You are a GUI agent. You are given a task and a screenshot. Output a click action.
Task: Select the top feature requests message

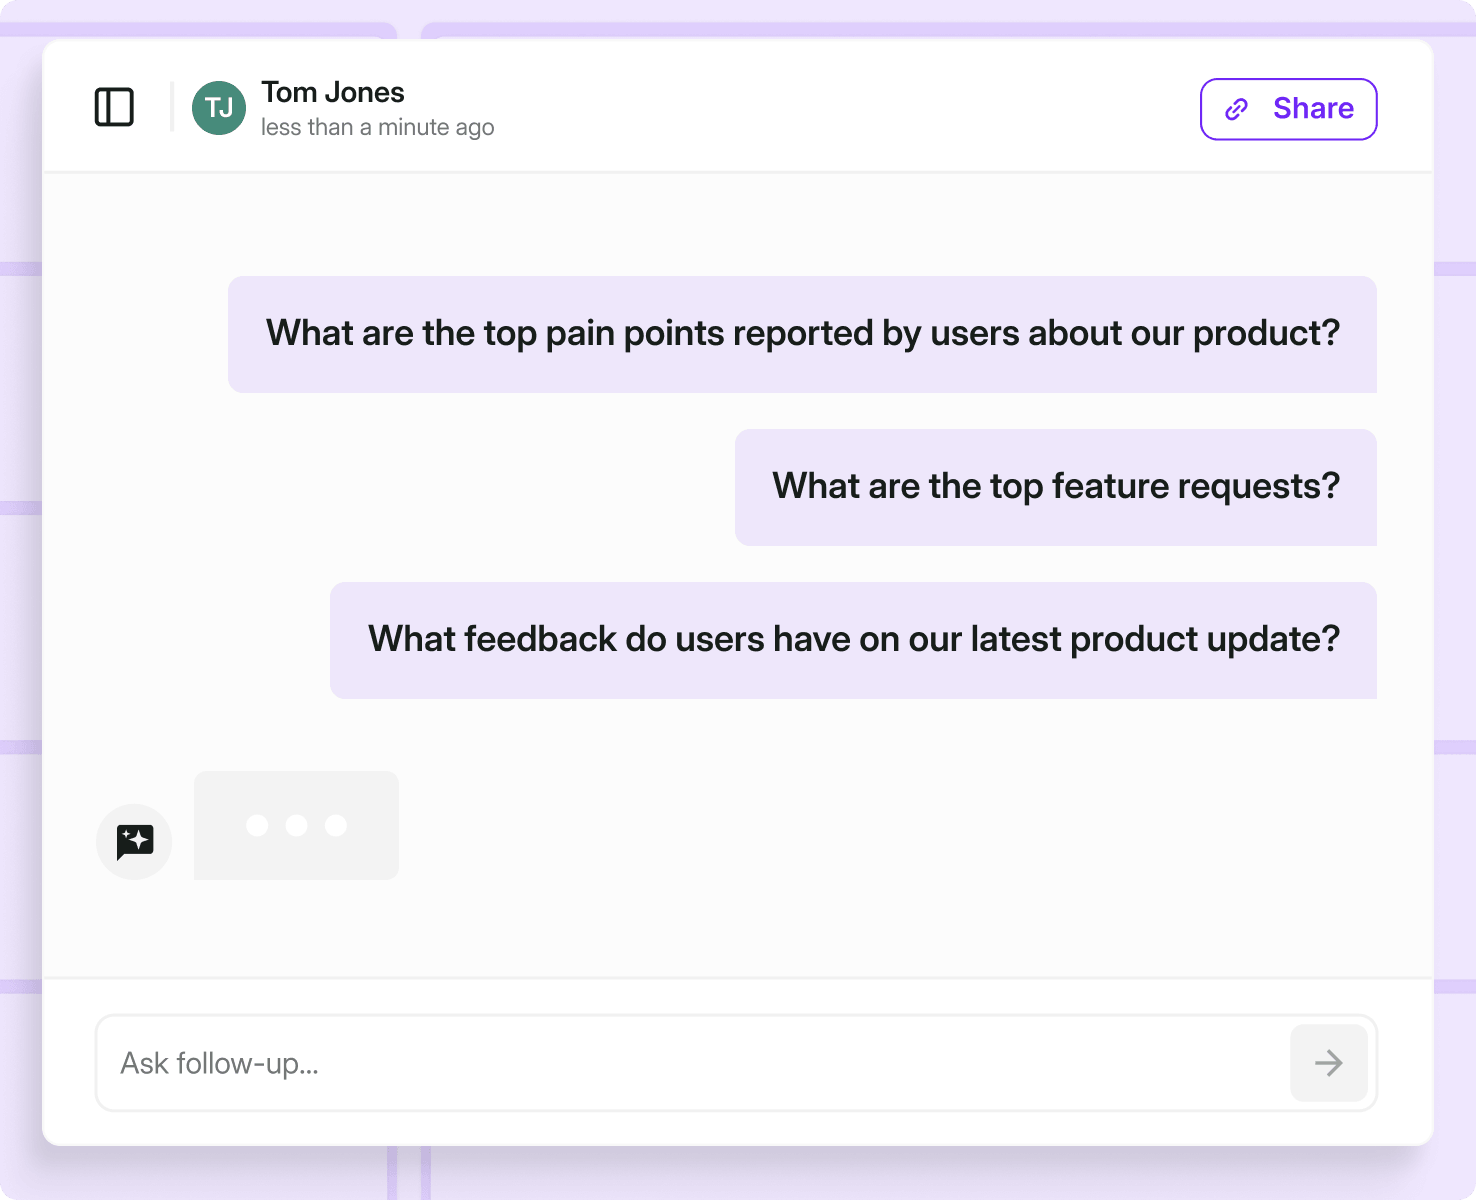(1056, 487)
